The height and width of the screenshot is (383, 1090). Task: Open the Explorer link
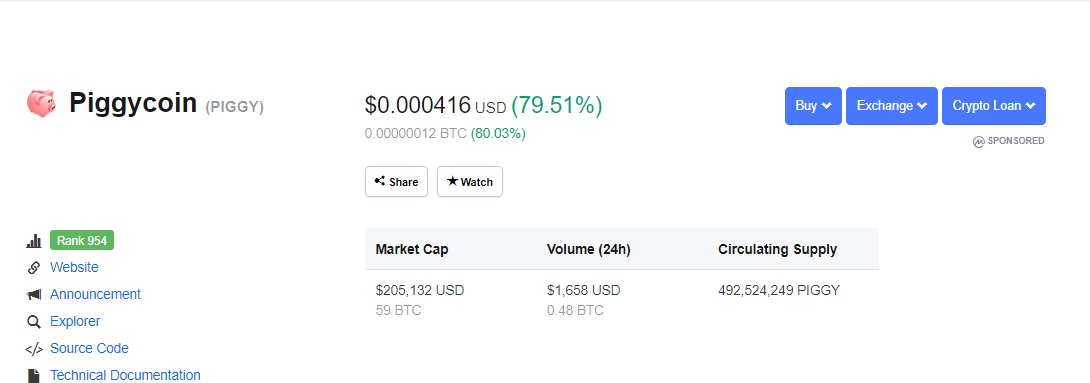point(75,322)
